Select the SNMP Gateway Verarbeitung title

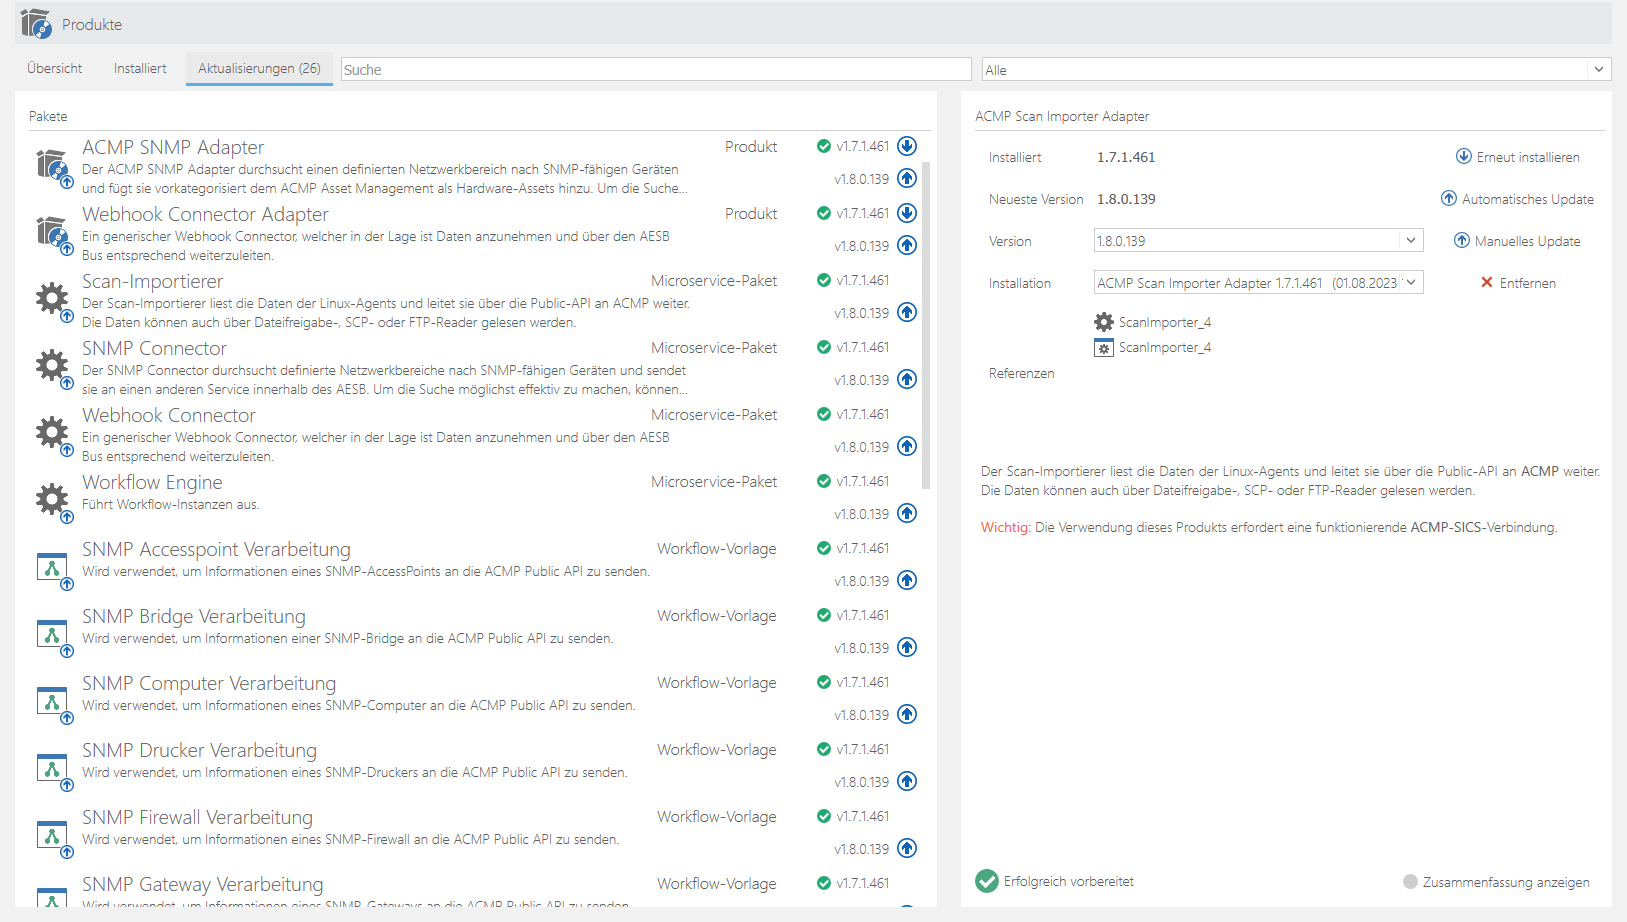203,884
